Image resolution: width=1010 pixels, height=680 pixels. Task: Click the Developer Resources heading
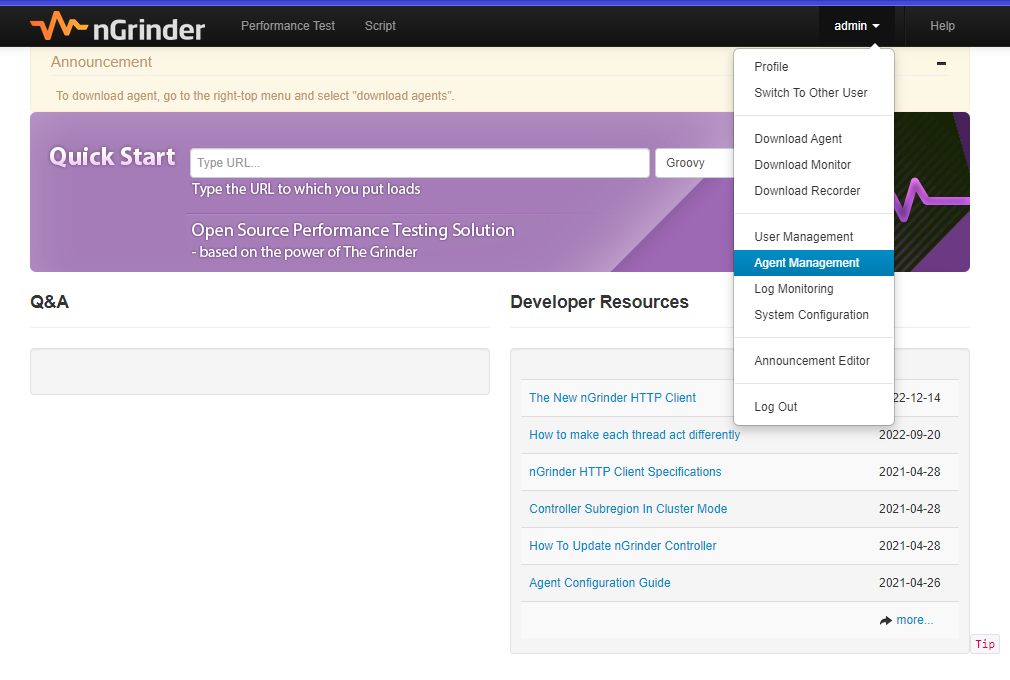coord(599,302)
